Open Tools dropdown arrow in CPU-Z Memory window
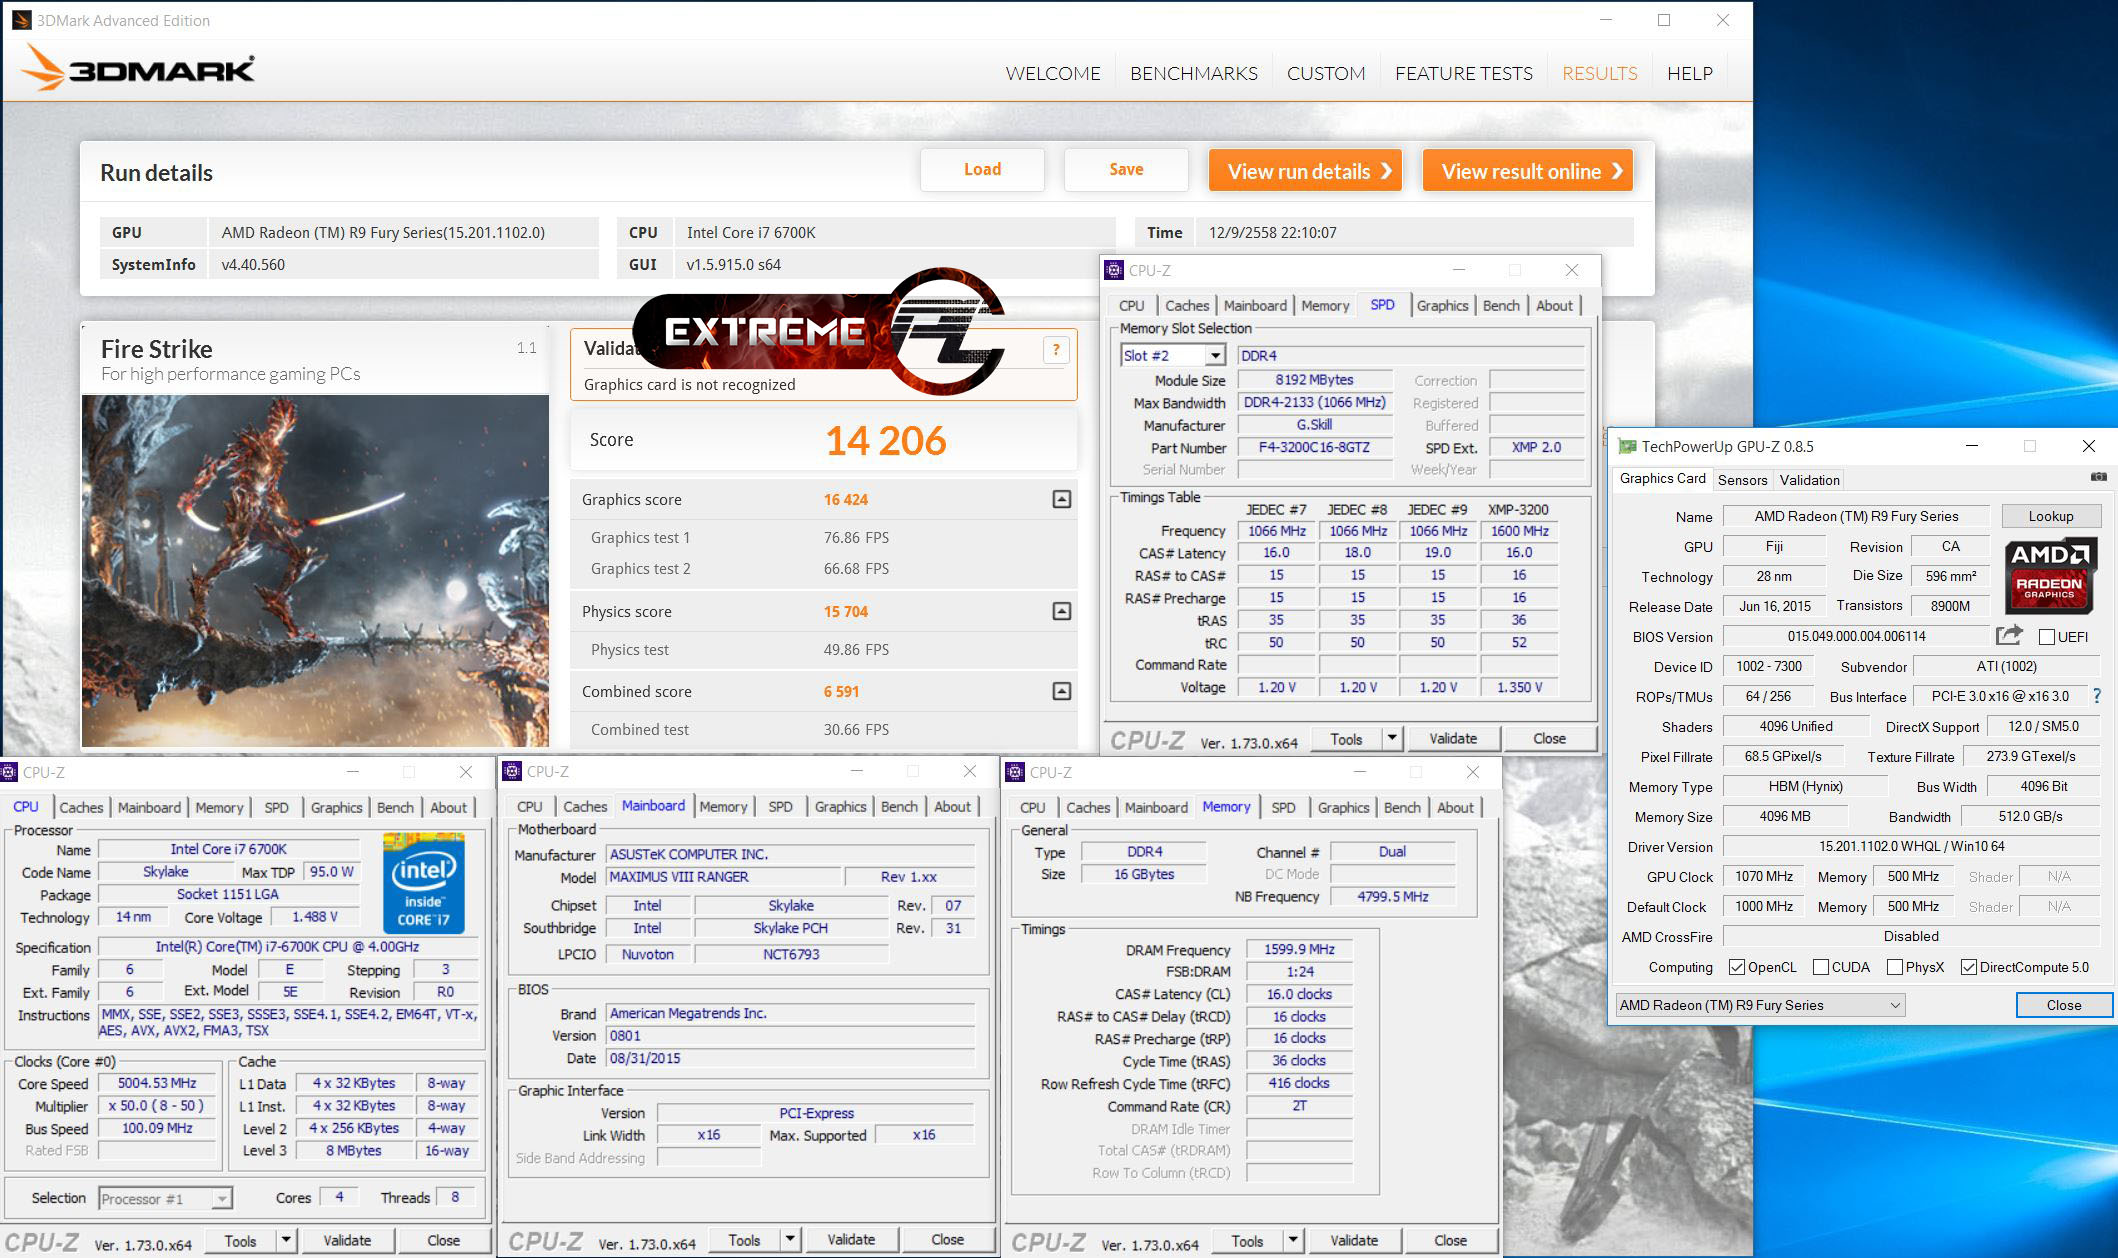 click(x=1293, y=1240)
